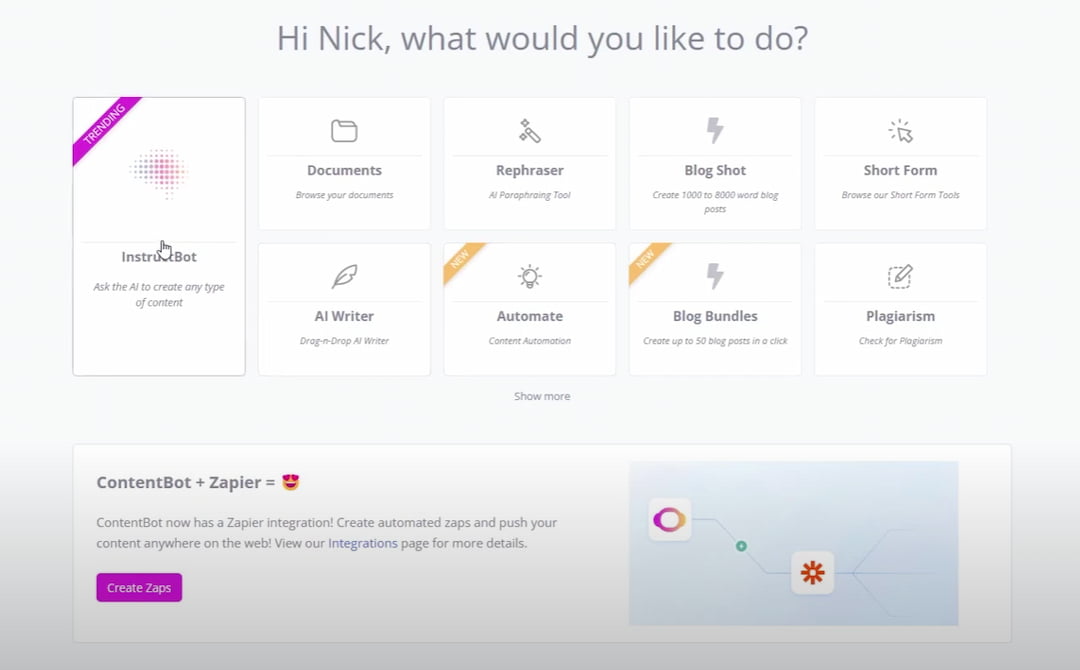Click 'Drag-n-Drop AI Writer' description
This screenshot has width=1080, height=670.
(344, 341)
